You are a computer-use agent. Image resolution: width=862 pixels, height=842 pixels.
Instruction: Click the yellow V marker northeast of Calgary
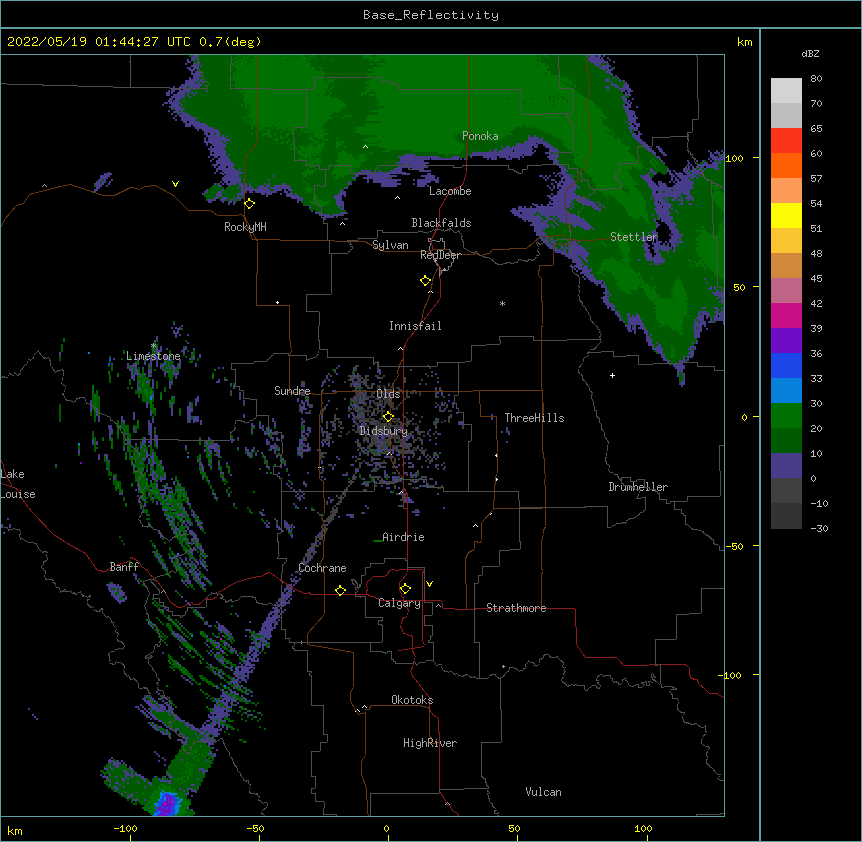pos(429,584)
